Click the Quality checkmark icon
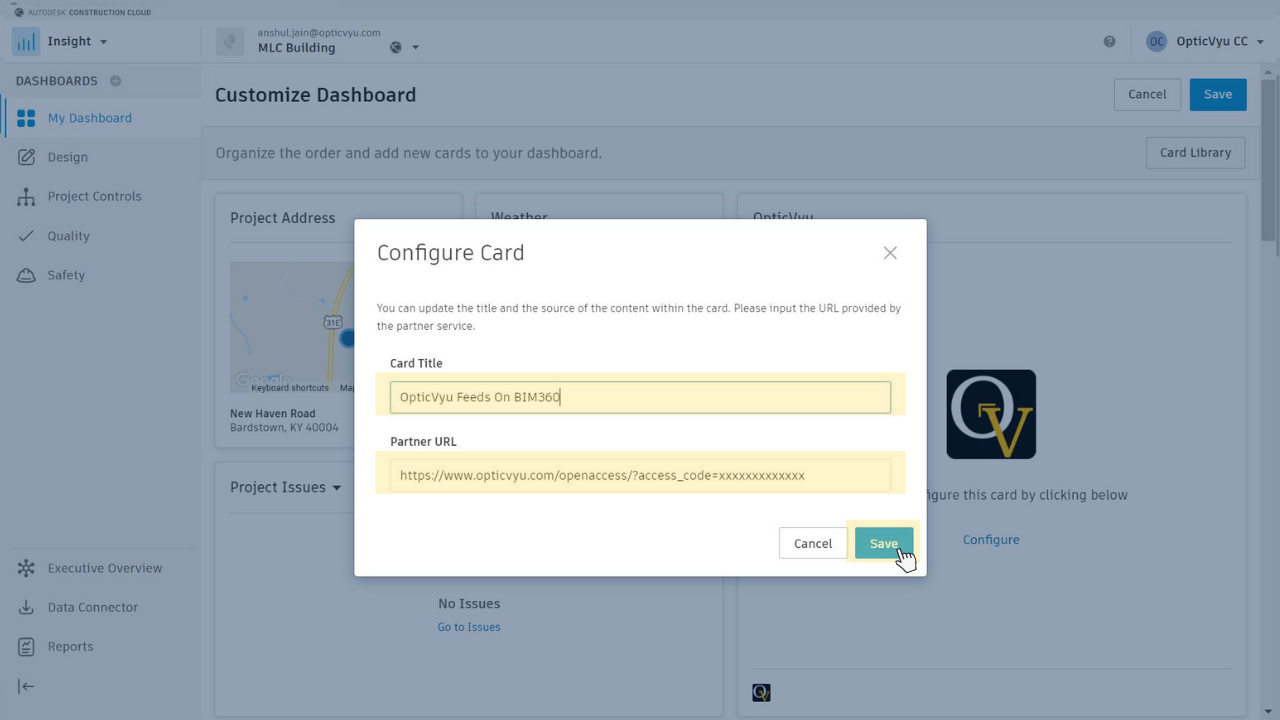This screenshot has width=1280, height=720. point(26,236)
